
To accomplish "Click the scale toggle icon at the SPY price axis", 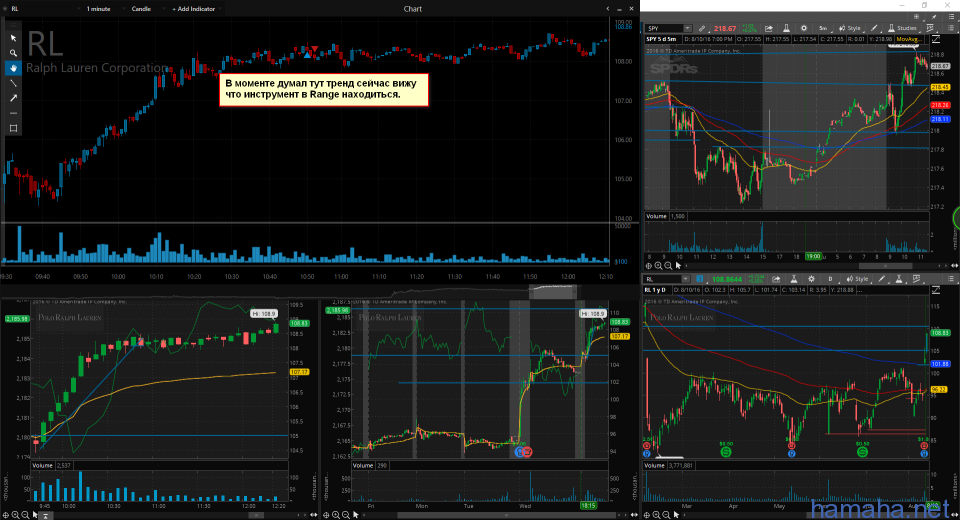I will click(936, 39).
